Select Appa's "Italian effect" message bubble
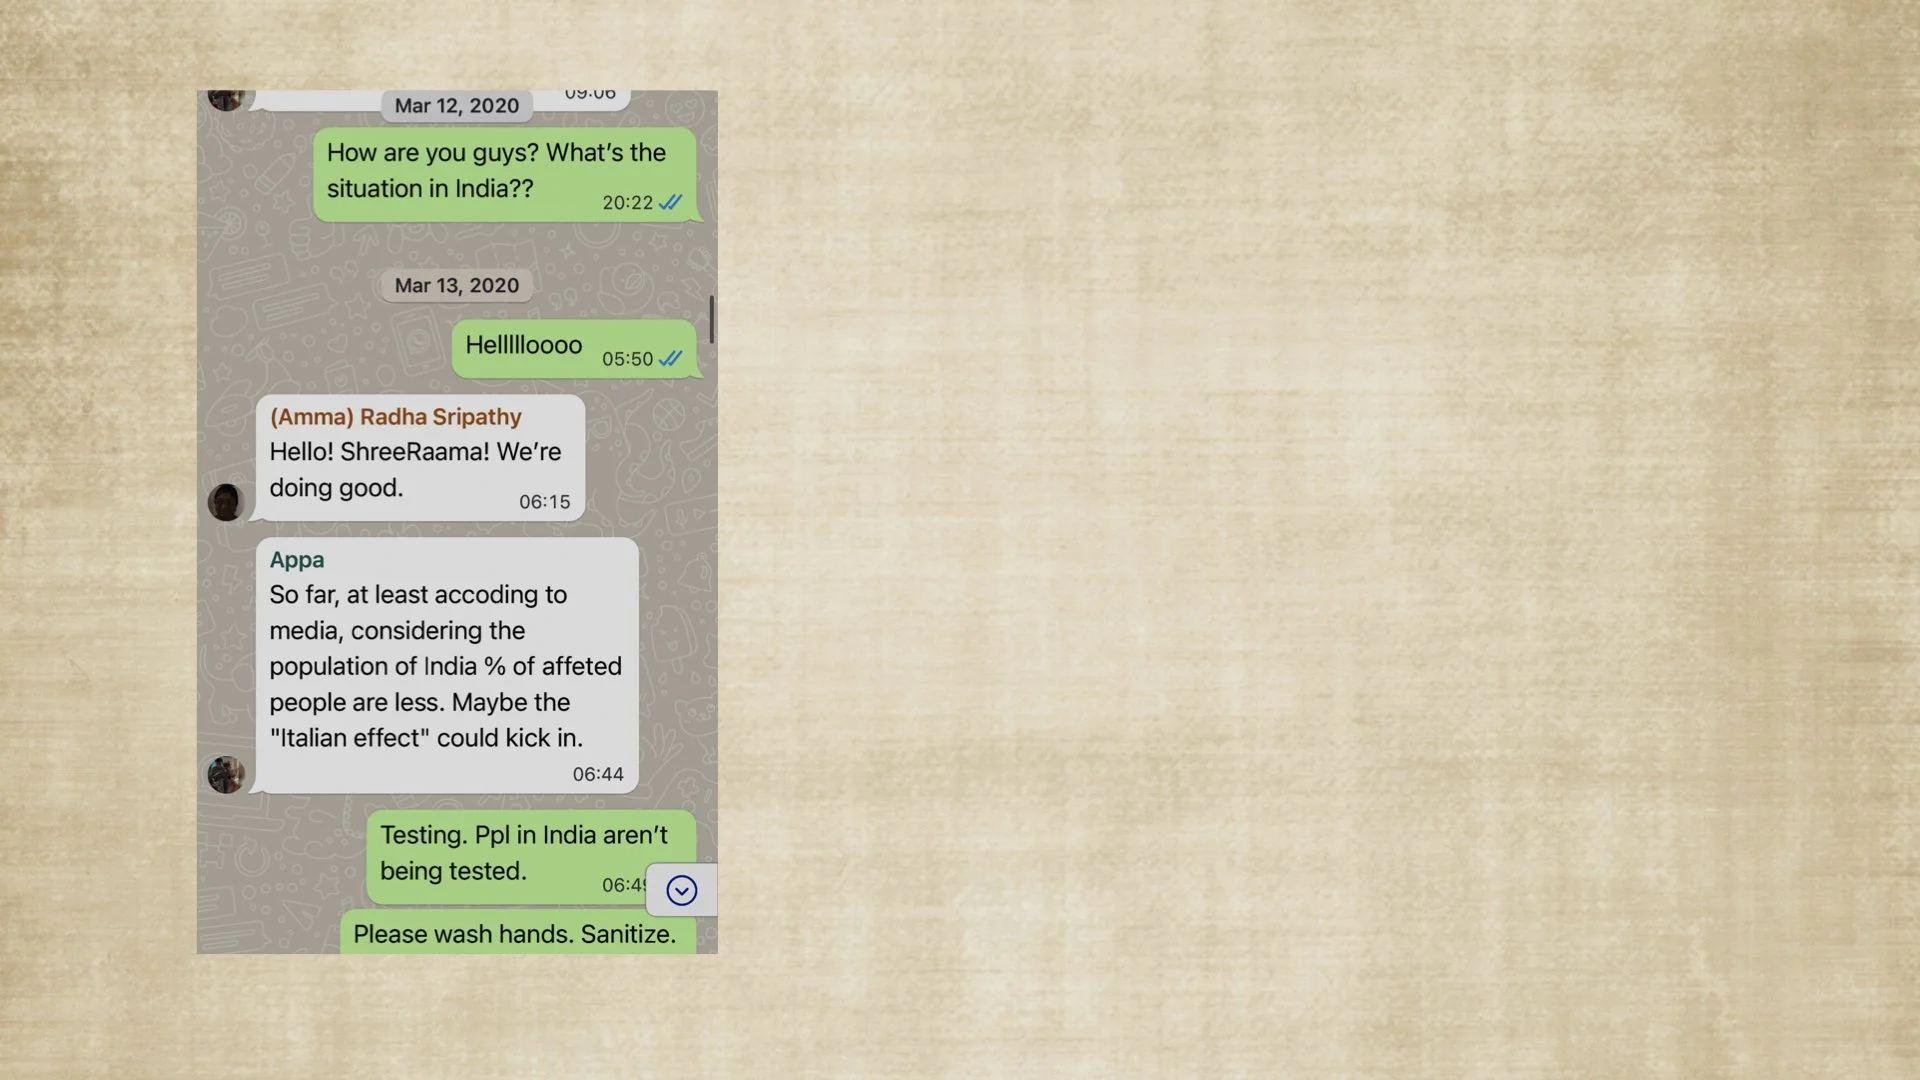This screenshot has width=1920, height=1080. point(447,666)
